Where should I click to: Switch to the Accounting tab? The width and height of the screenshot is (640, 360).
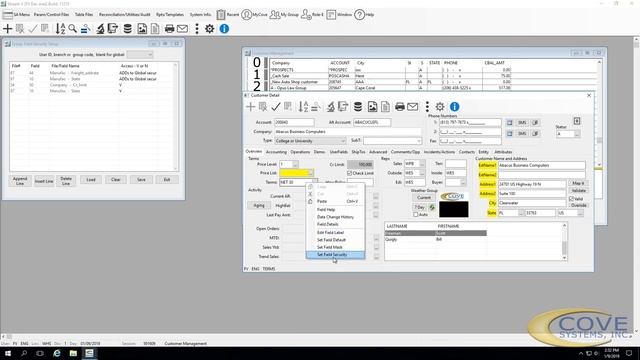click(276, 152)
